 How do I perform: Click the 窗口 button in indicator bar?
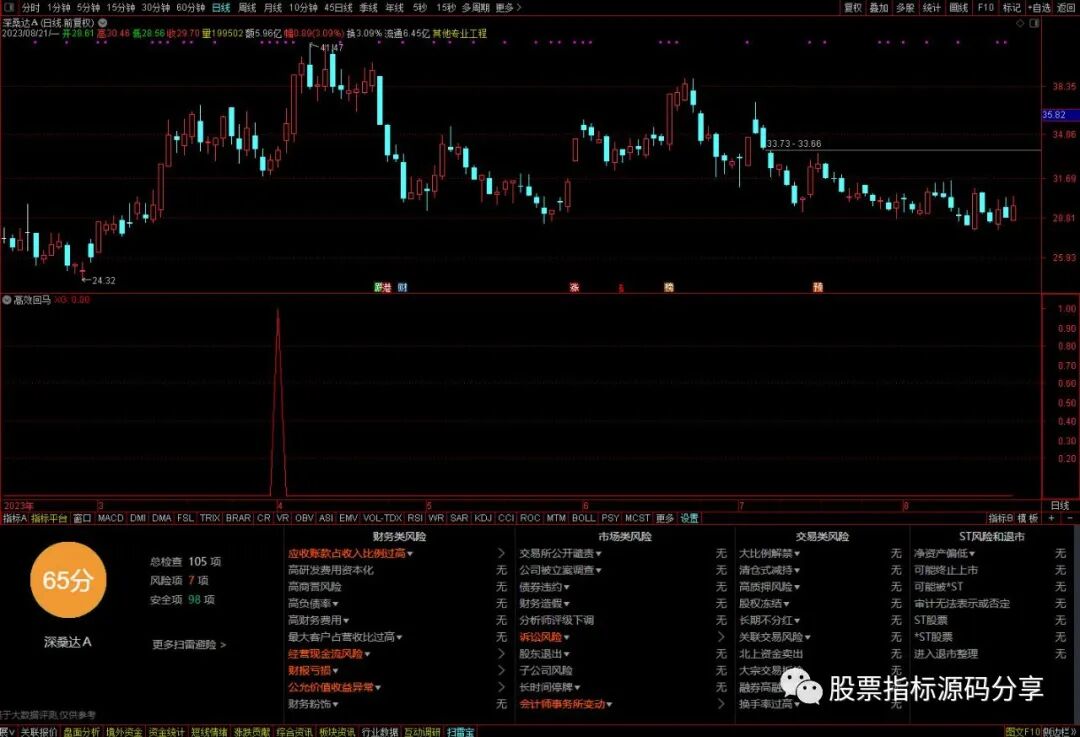82,518
